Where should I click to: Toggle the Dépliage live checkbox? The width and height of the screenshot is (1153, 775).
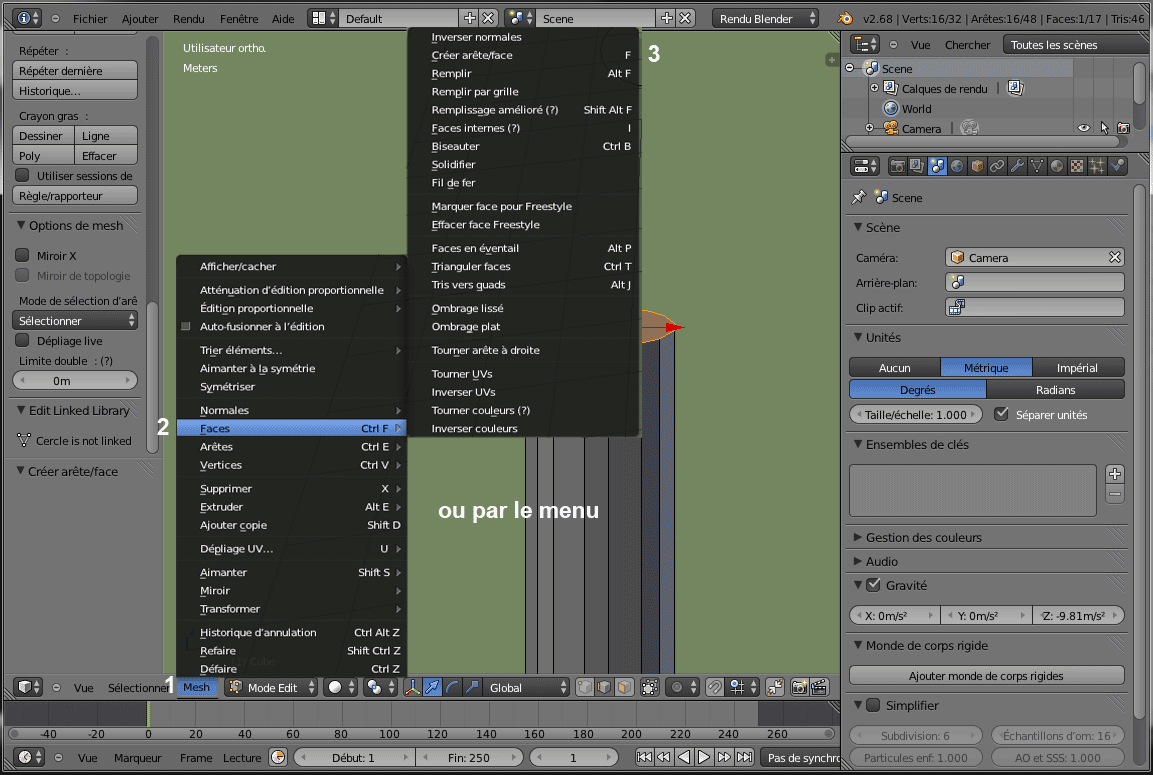(23, 340)
